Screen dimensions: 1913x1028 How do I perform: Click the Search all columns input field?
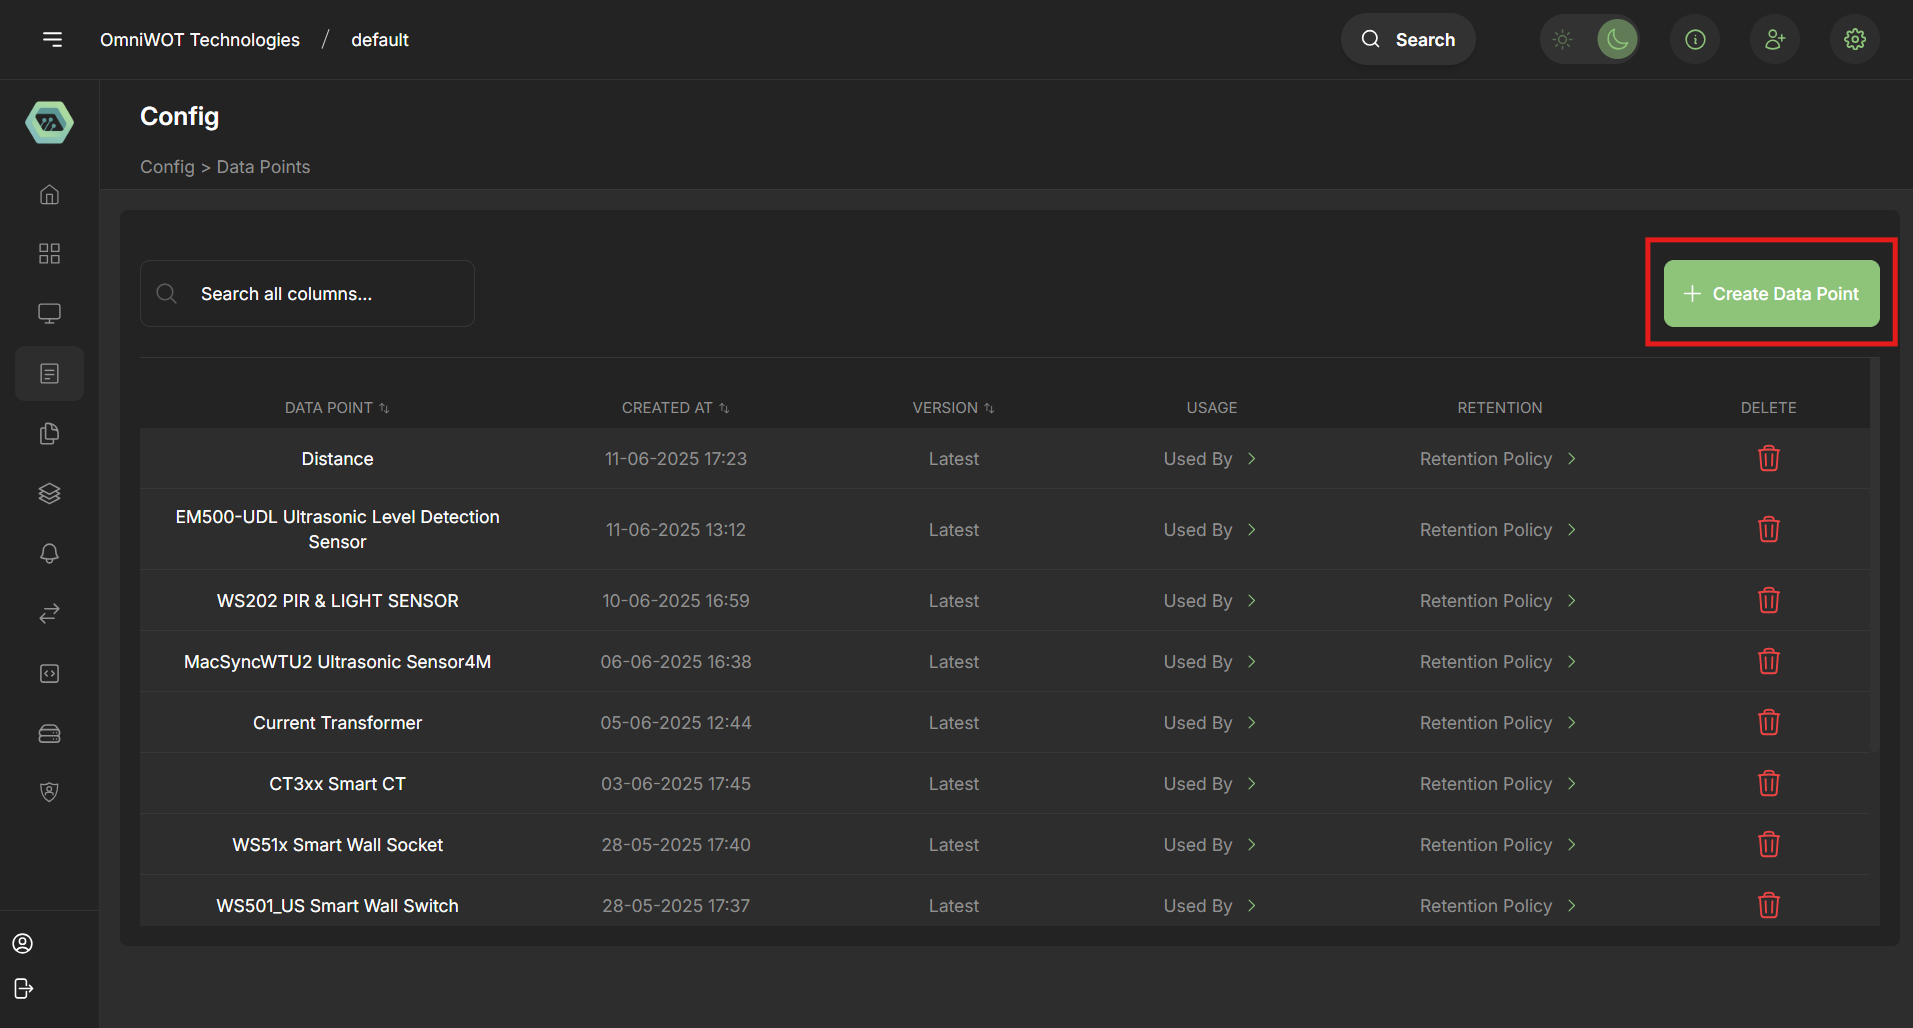coord(307,293)
